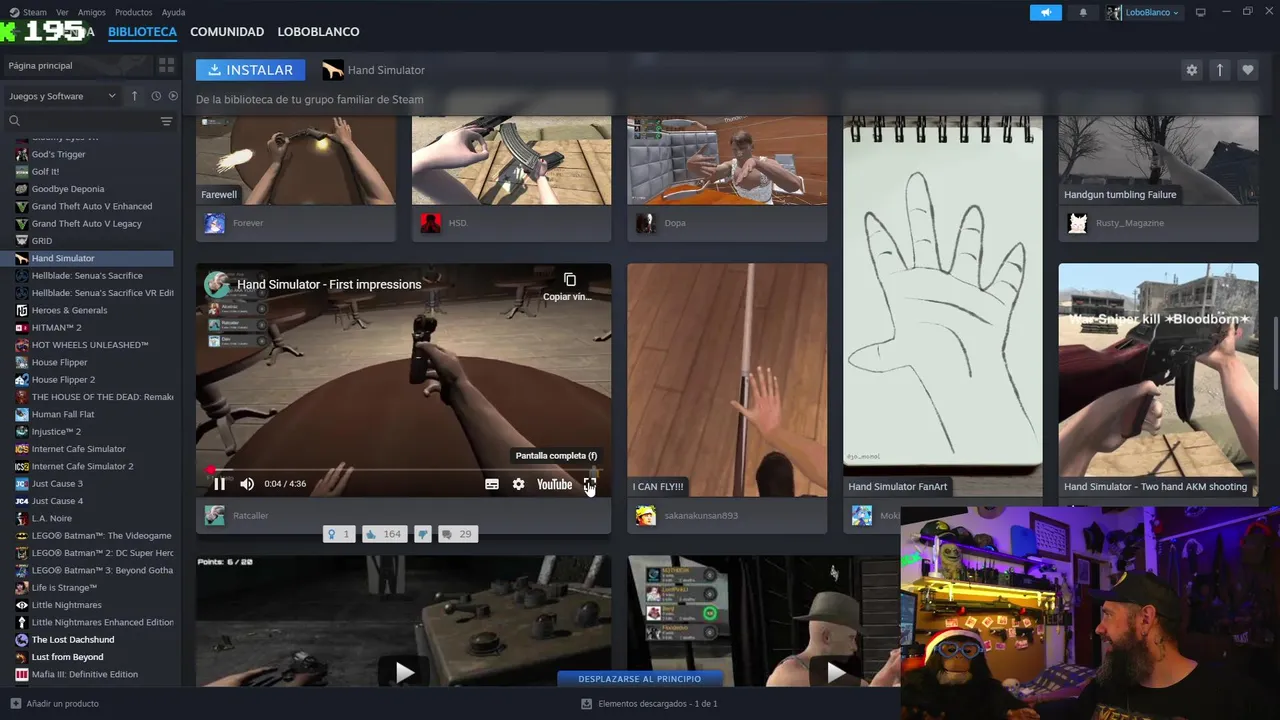Open the LOBOBLANCO profile tab
Screen dimensions: 1280x720
(x=318, y=32)
